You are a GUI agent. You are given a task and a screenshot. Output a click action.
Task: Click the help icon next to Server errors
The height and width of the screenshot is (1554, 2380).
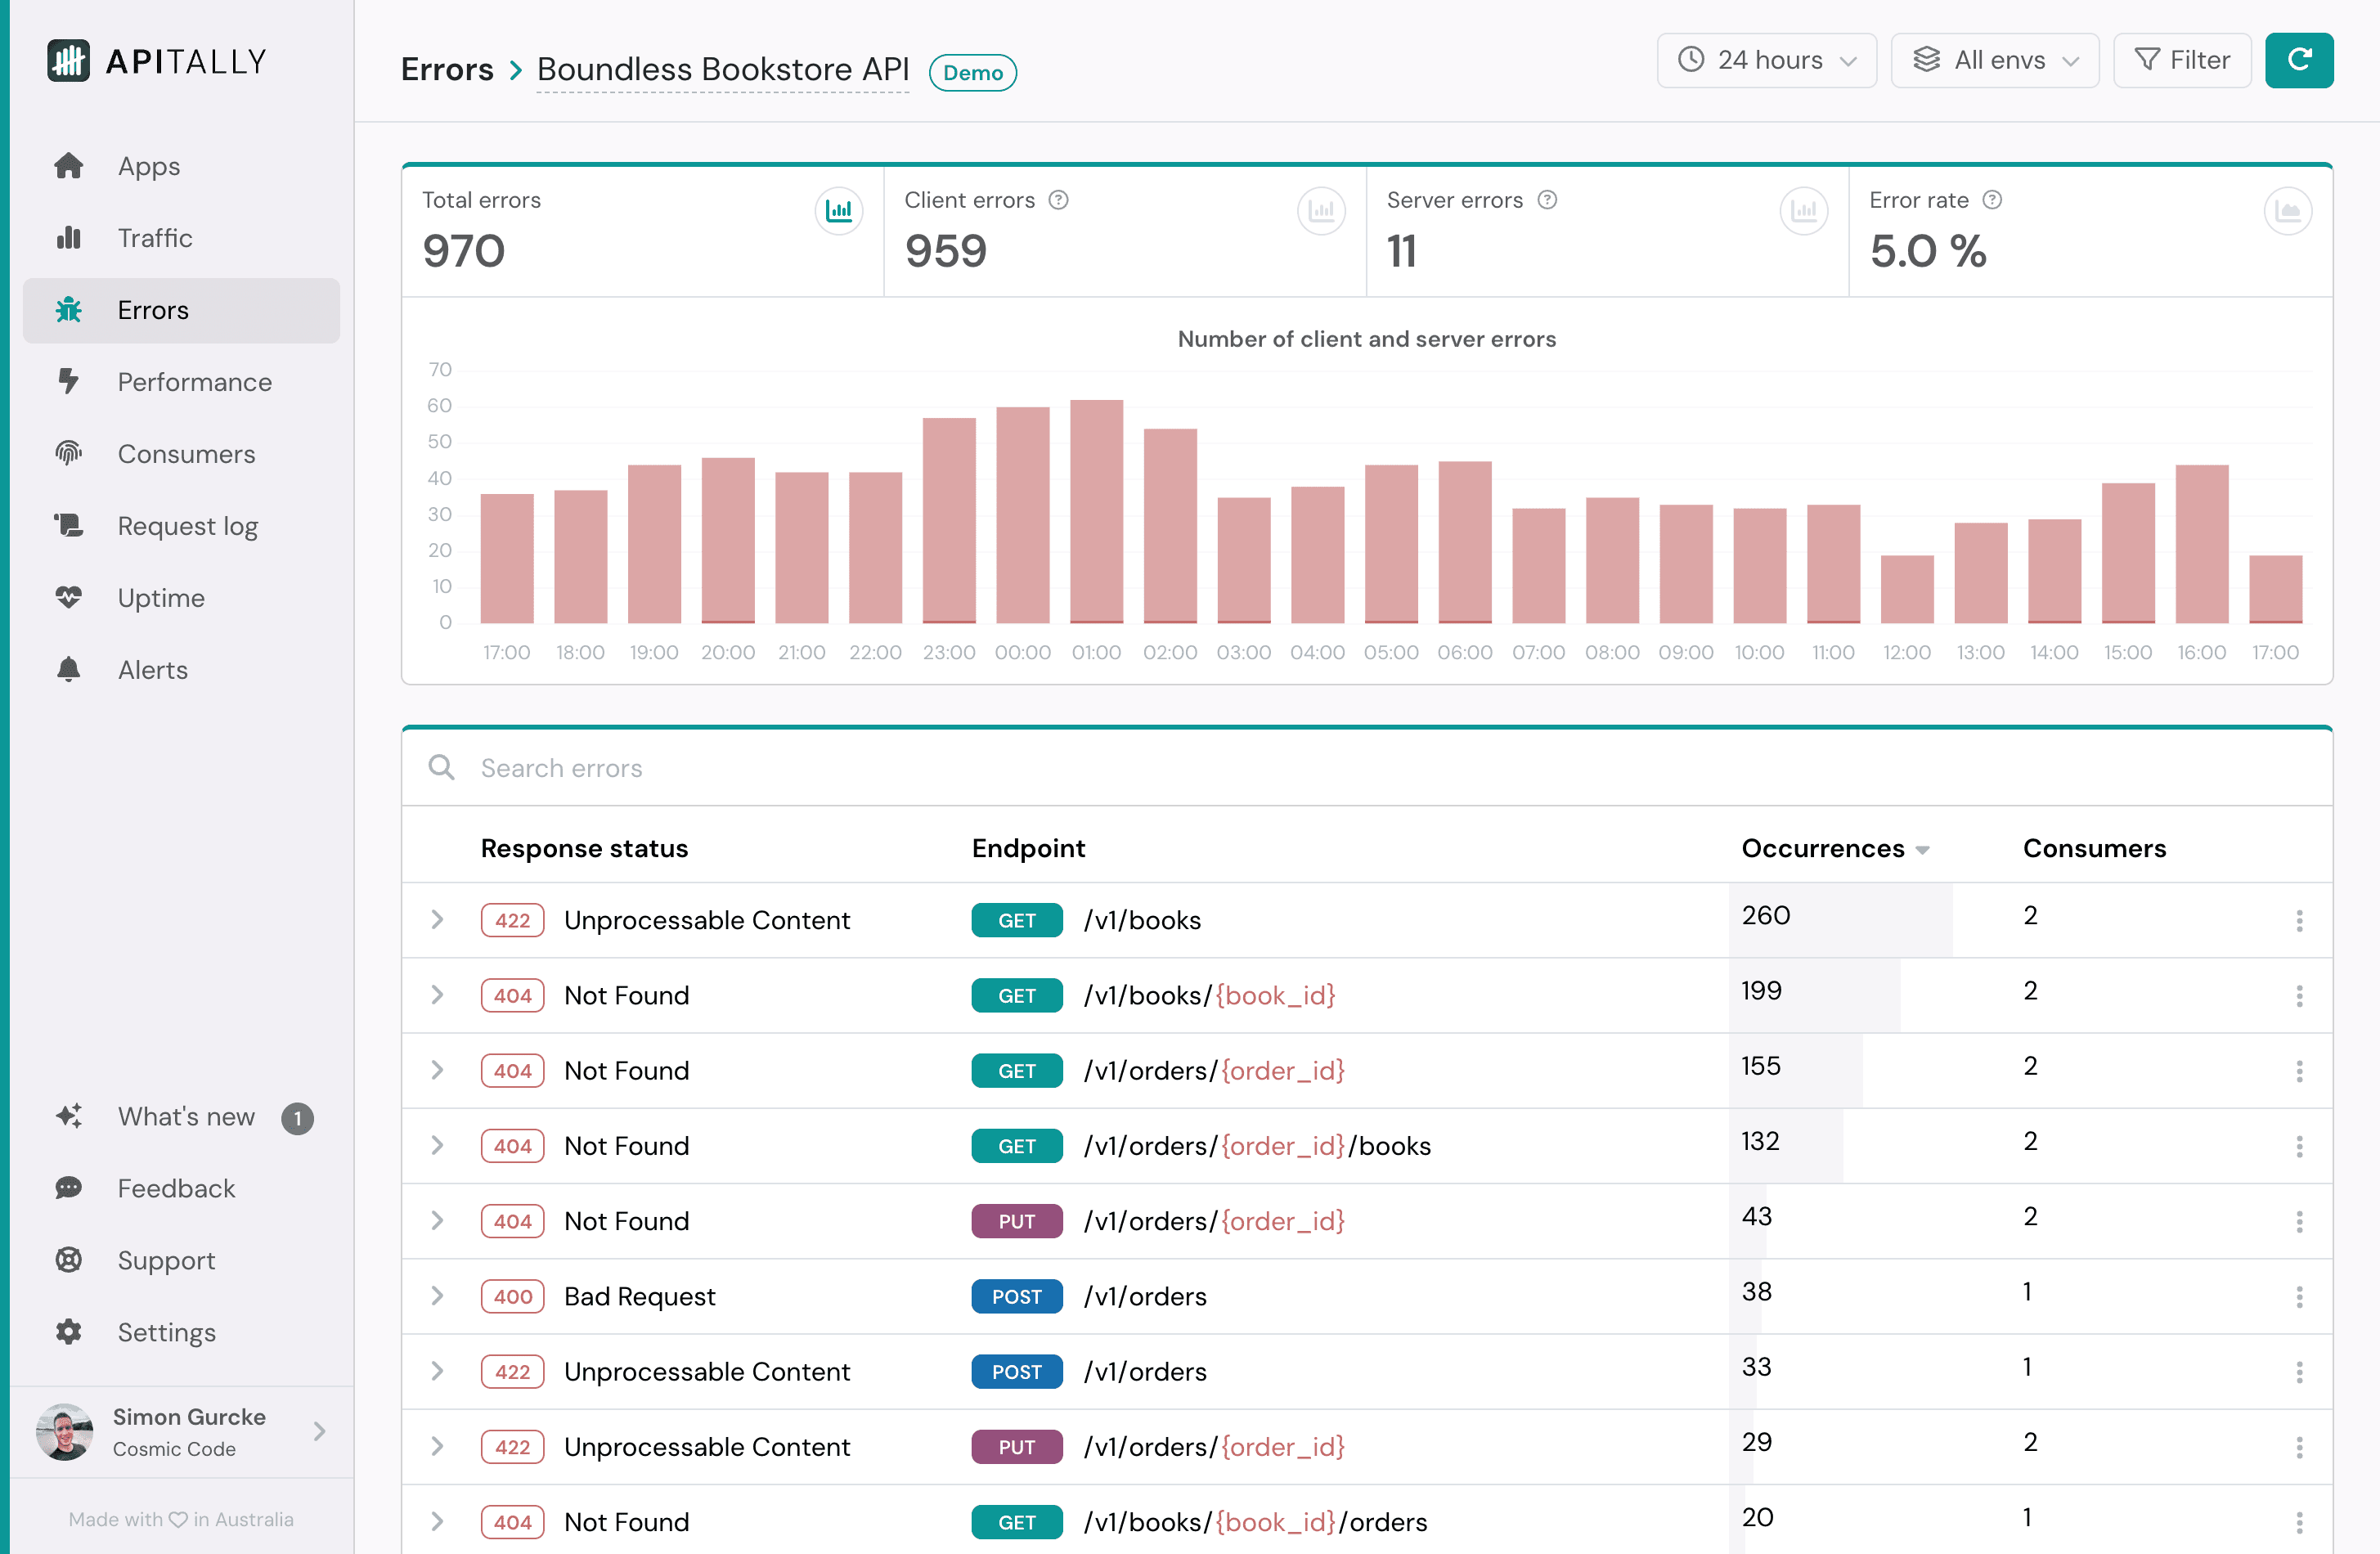pyautogui.click(x=1547, y=200)
